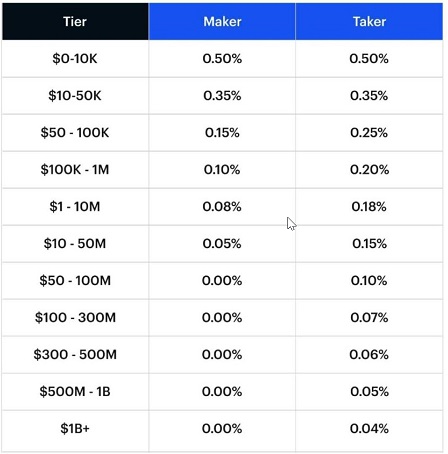Click the $100 - 300M tier label
Image resolution: width=448 pixels, height=454 pixels.
75,318
